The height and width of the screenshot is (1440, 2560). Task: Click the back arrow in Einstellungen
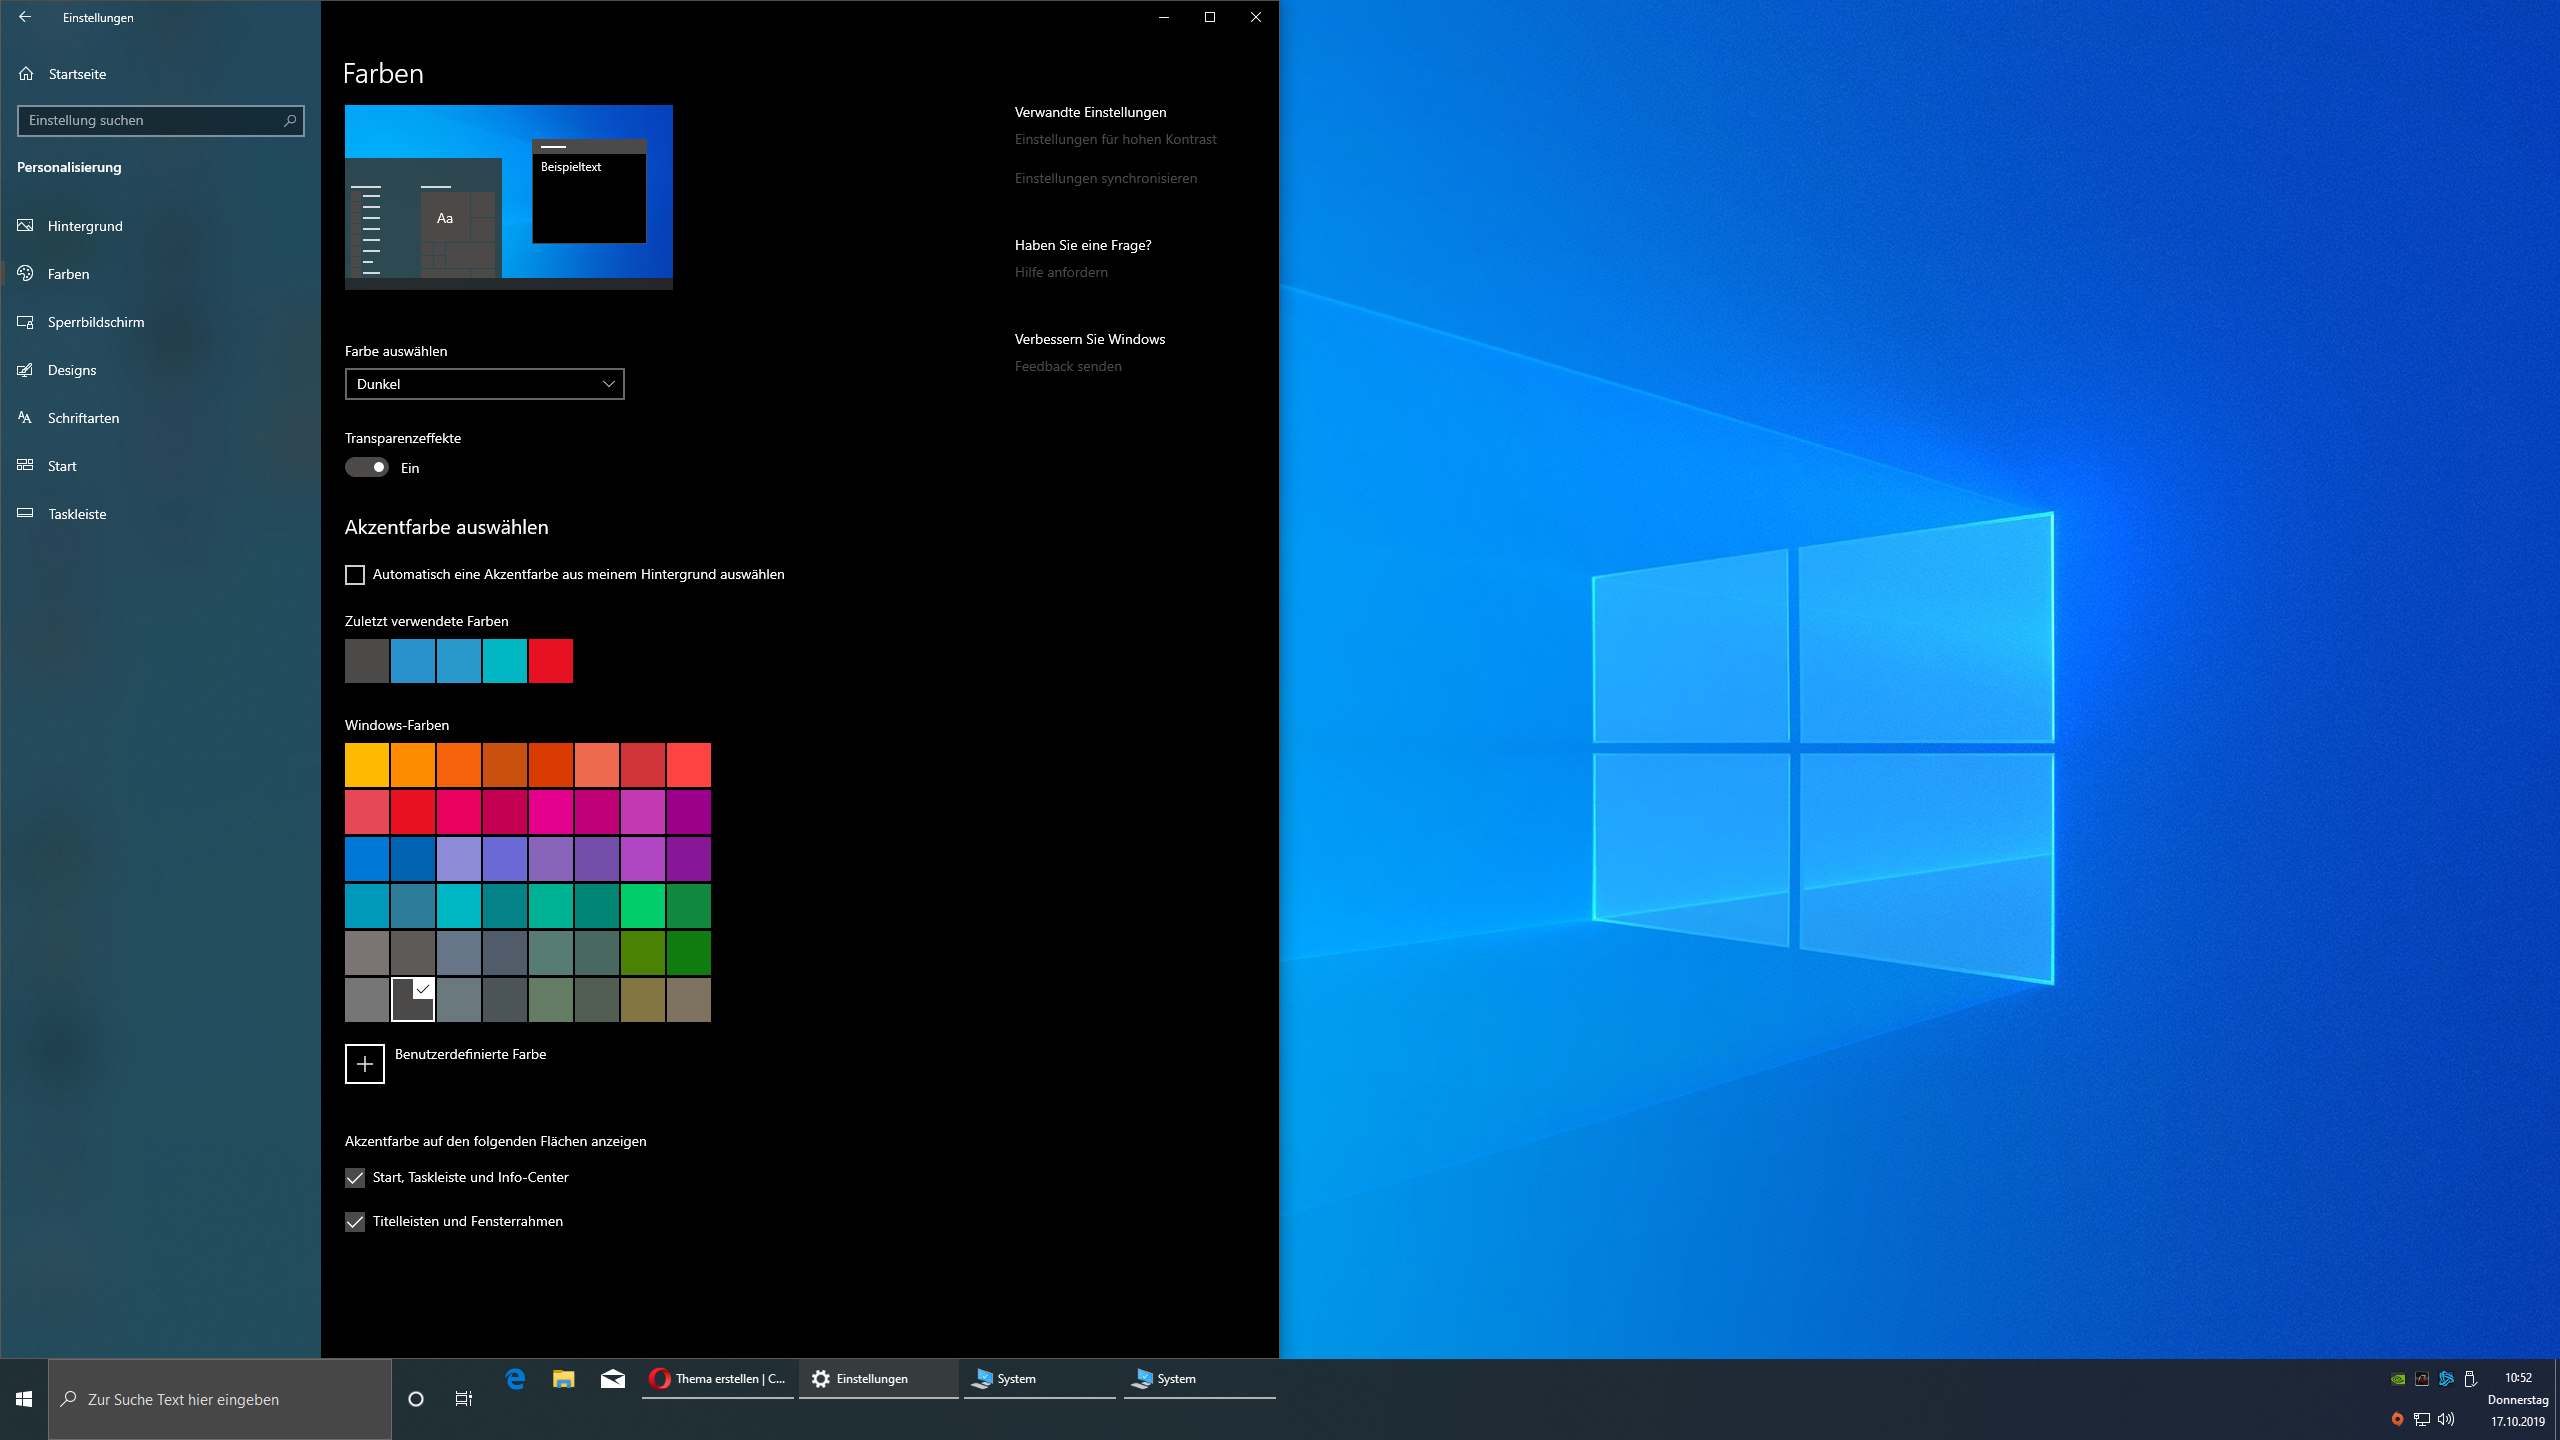pyautogui.click(x=25, y=17)
